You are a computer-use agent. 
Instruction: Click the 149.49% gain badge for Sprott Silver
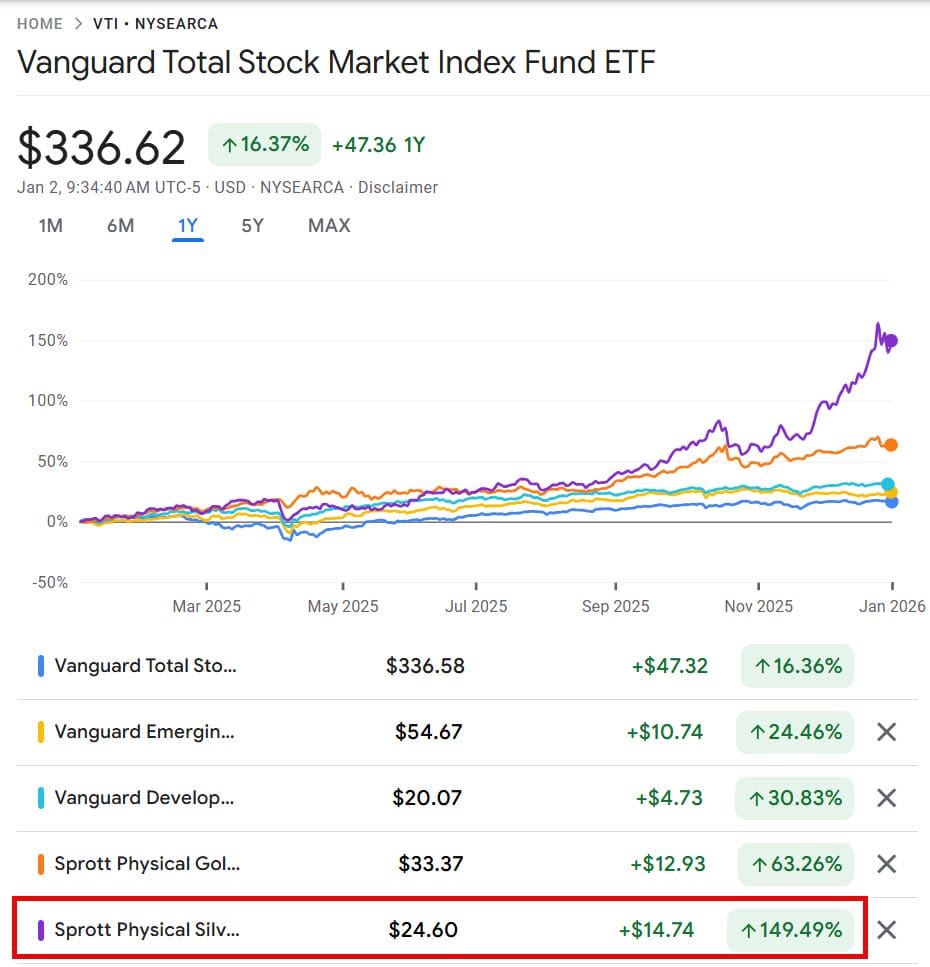coord(790,930)
